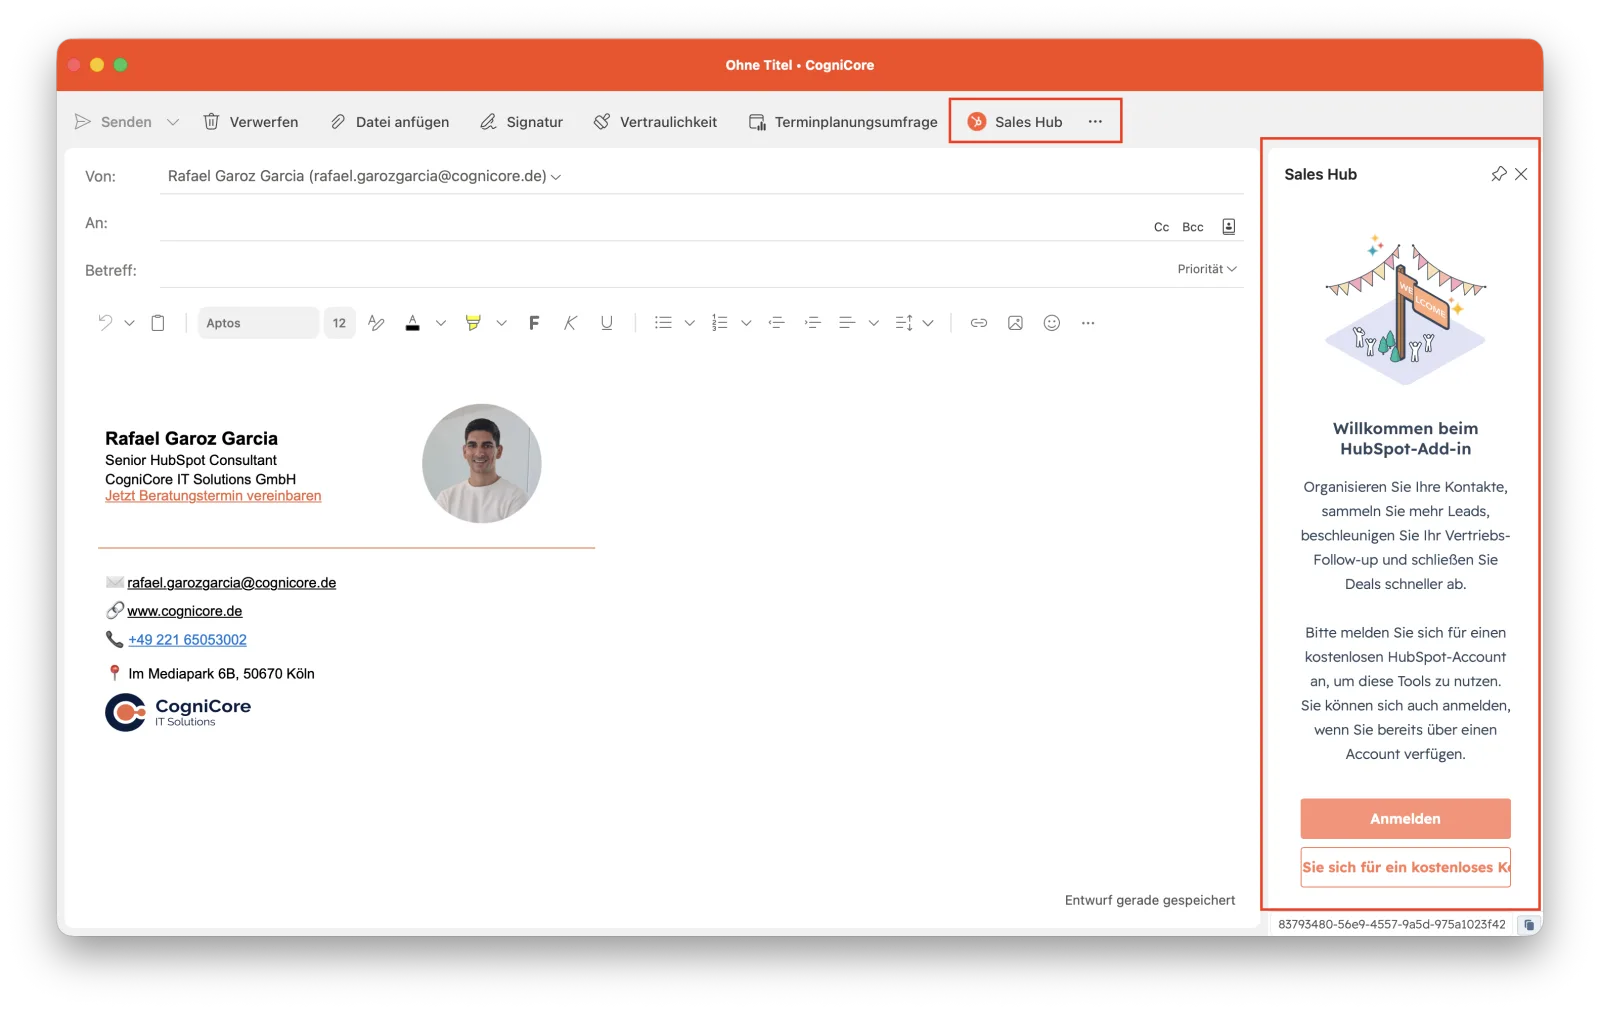Expand the highlight color dropdown arrow
The width and height of the screenshot is (1600, 1011).
[x=502, y=323]
